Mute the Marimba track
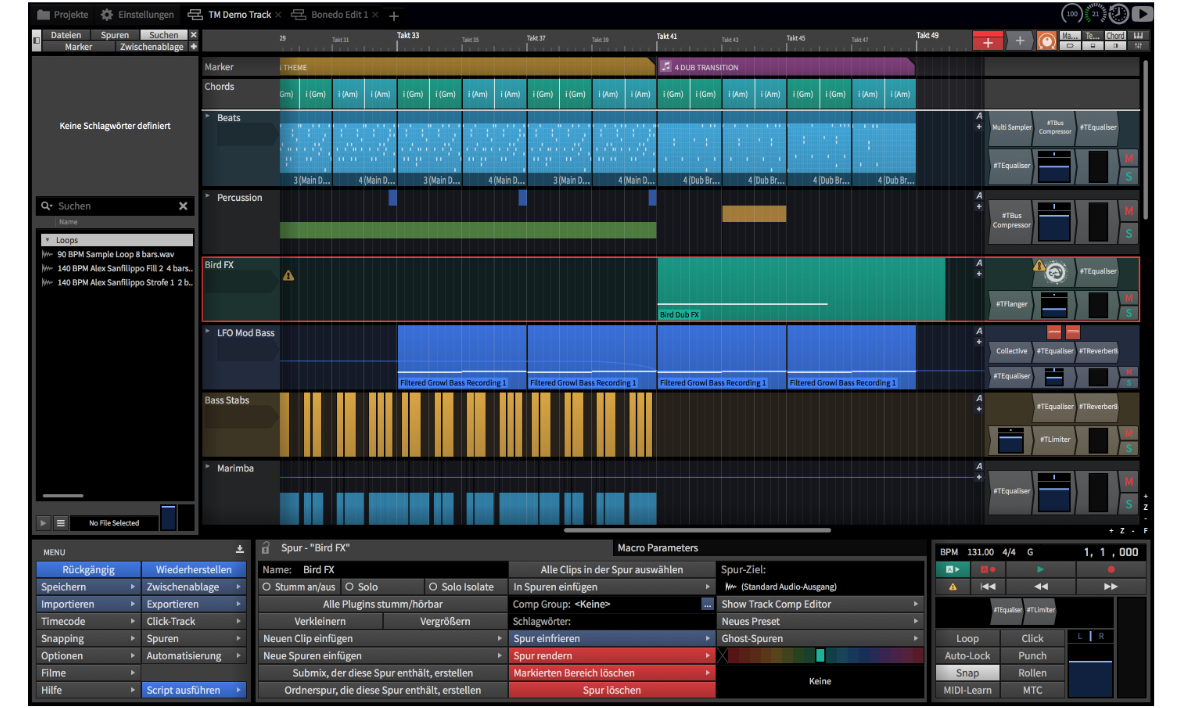Screen dimensions: 1180x708 coord(1128,482)
